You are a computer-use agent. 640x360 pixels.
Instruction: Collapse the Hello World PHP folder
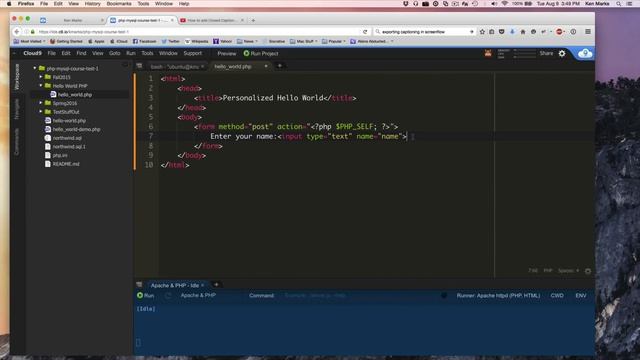pyautogui.click(x=41, y=85)
